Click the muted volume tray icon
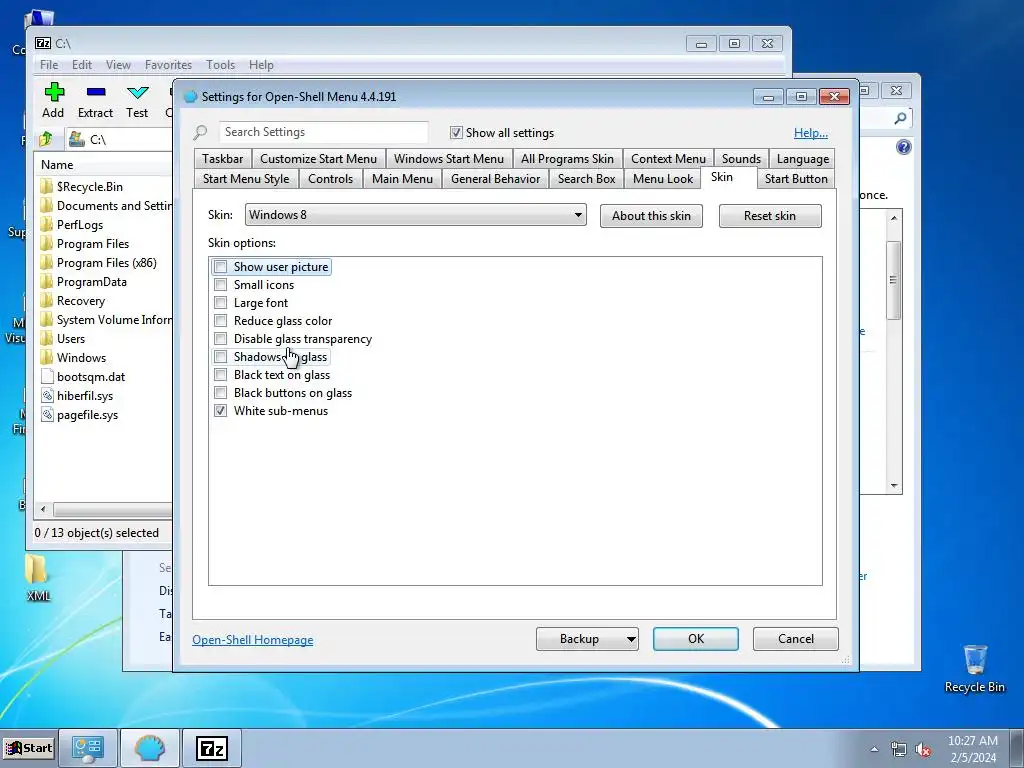Screen dimensions: 1024x768 [x=923, y=749]
